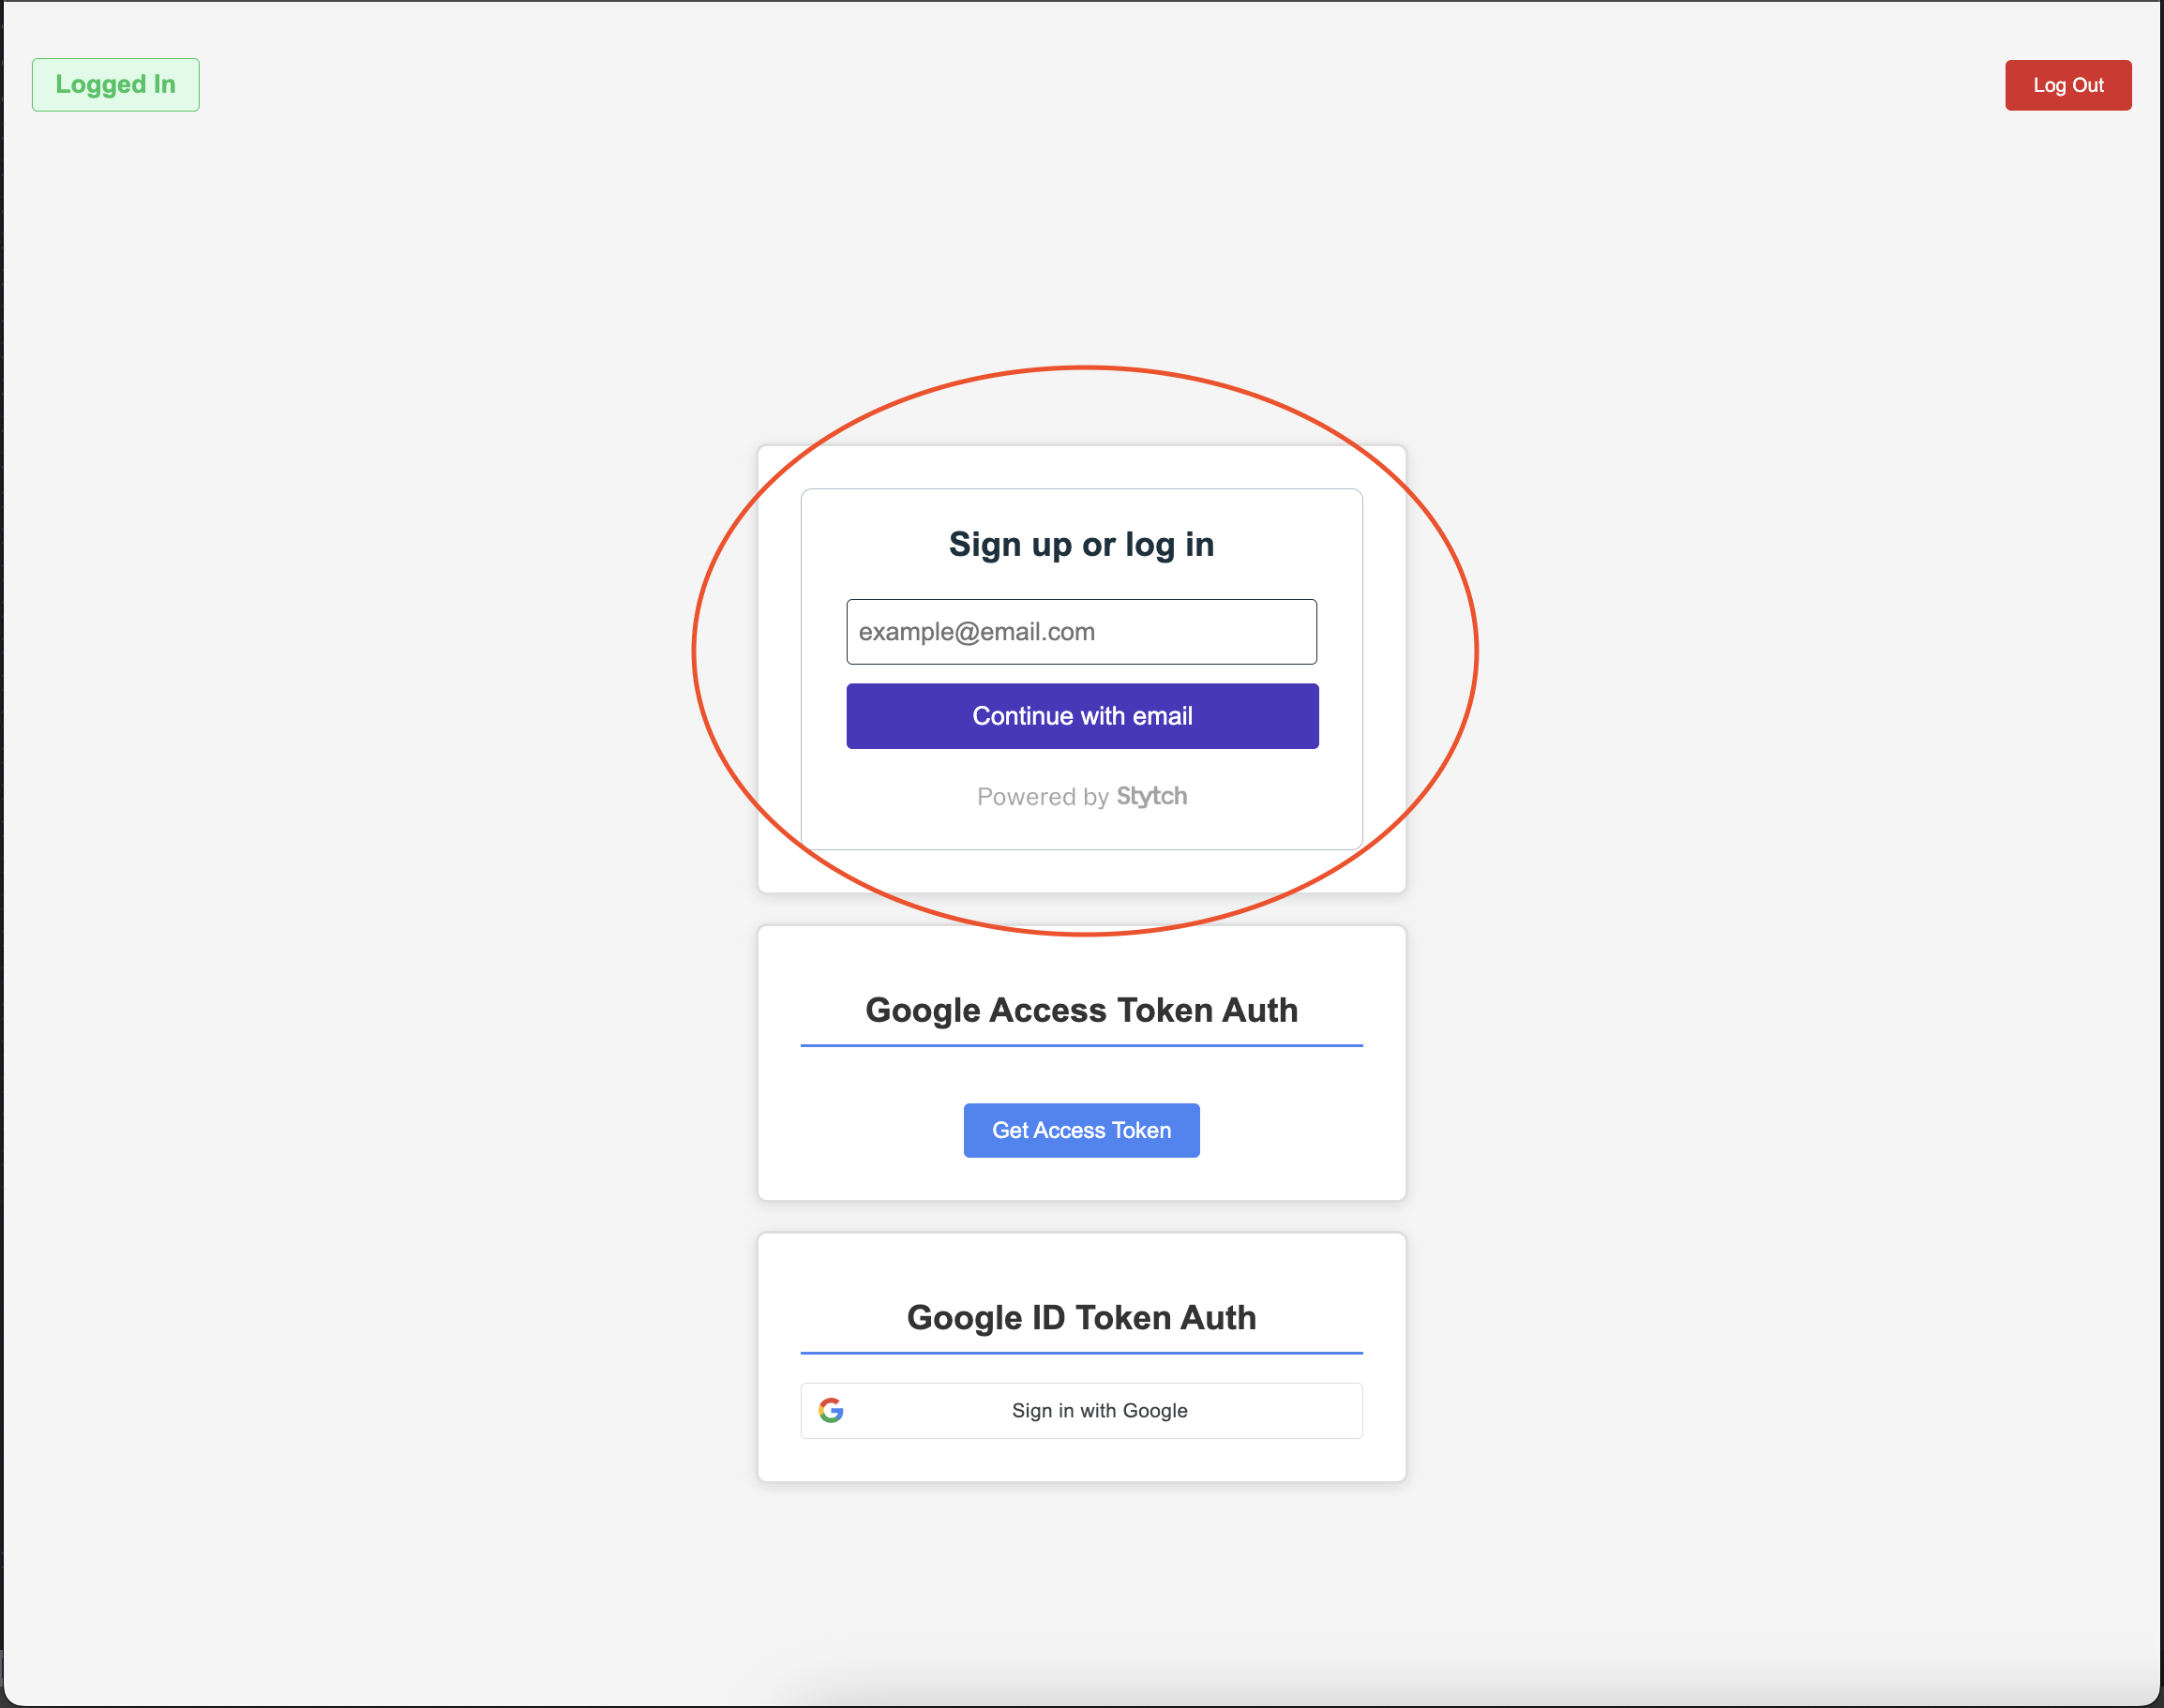Focus the example@email.com input field
The height and width of the screenshot is (1708, 2164).
(x=1081, y=632)
